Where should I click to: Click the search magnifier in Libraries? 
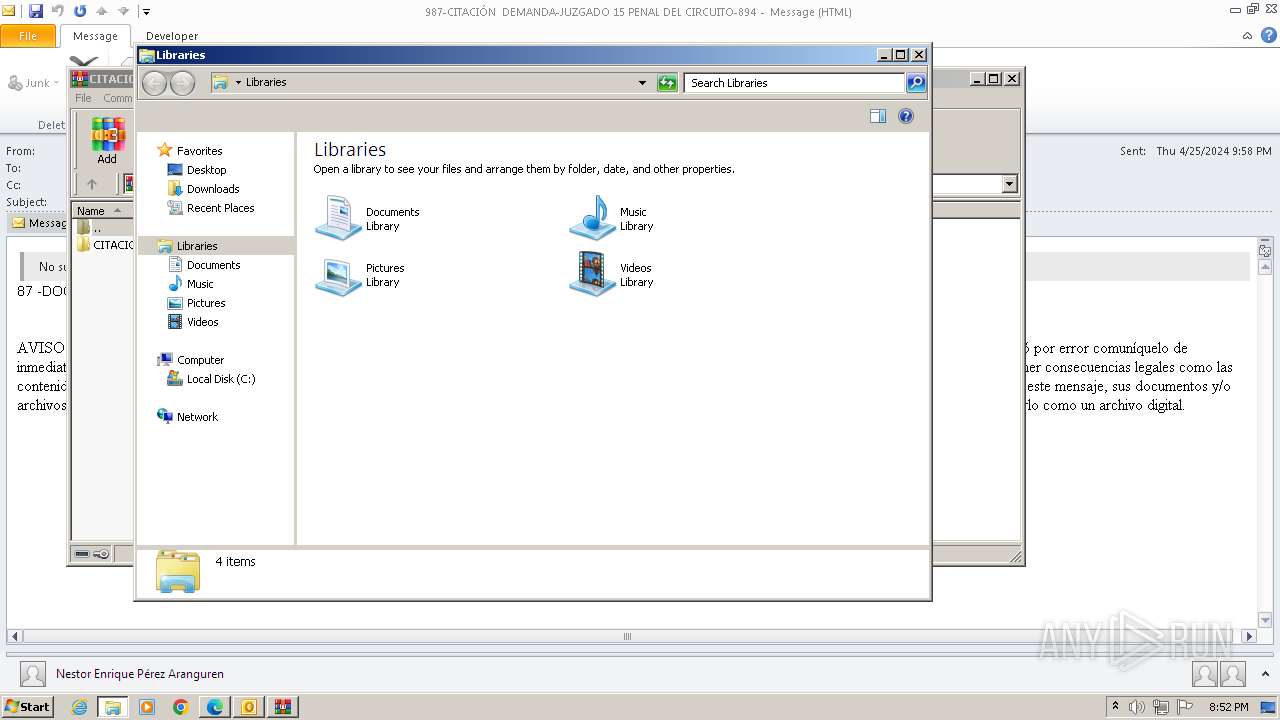916,83
